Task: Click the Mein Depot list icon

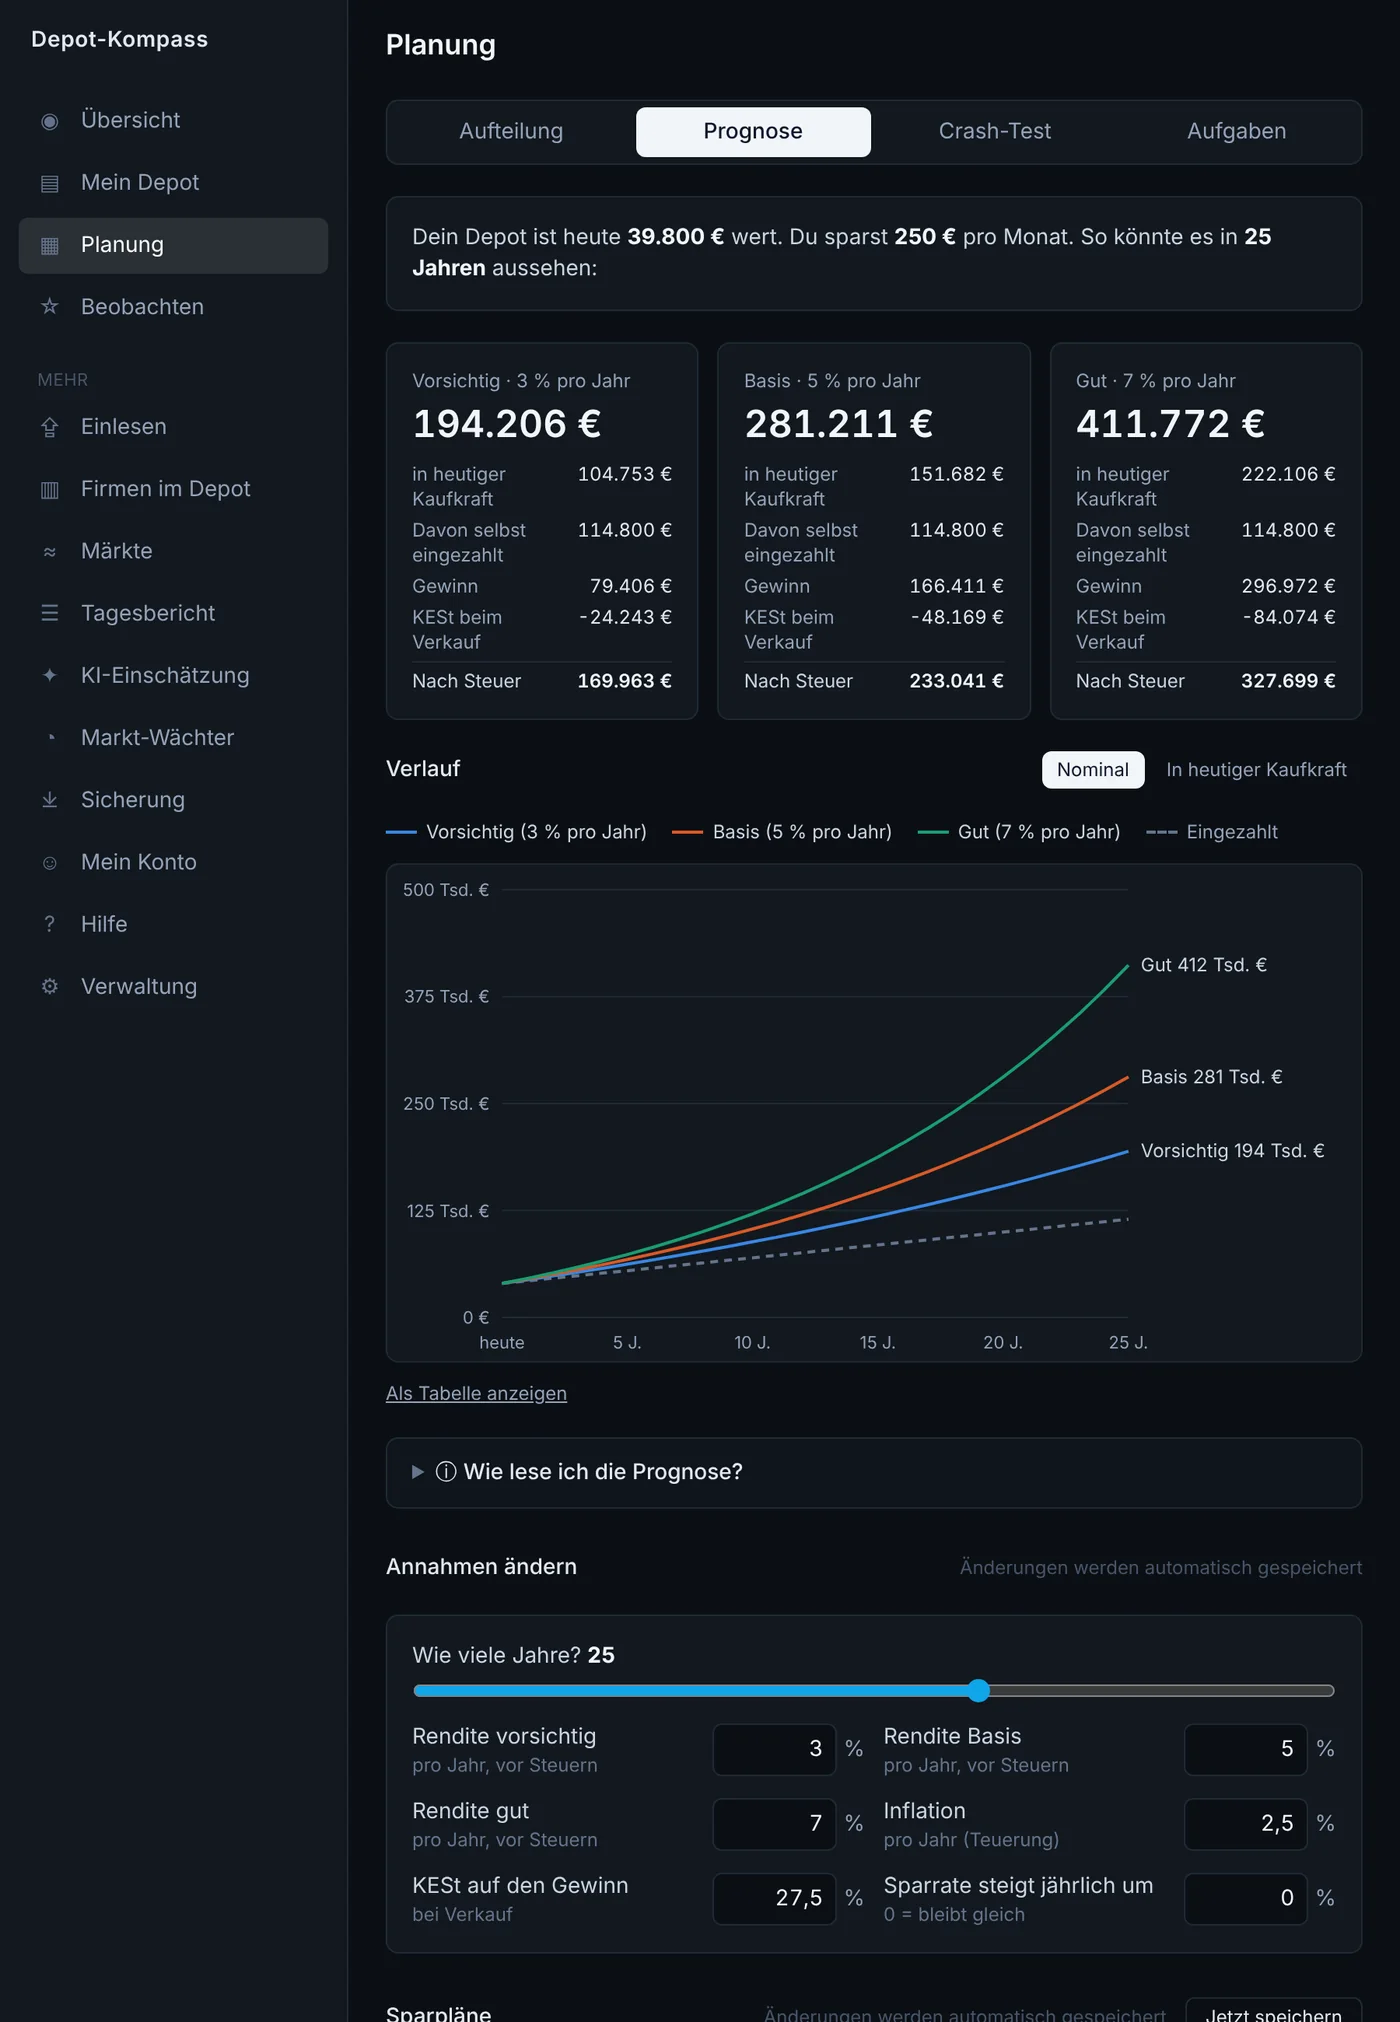Action: [x=50, y=183]
